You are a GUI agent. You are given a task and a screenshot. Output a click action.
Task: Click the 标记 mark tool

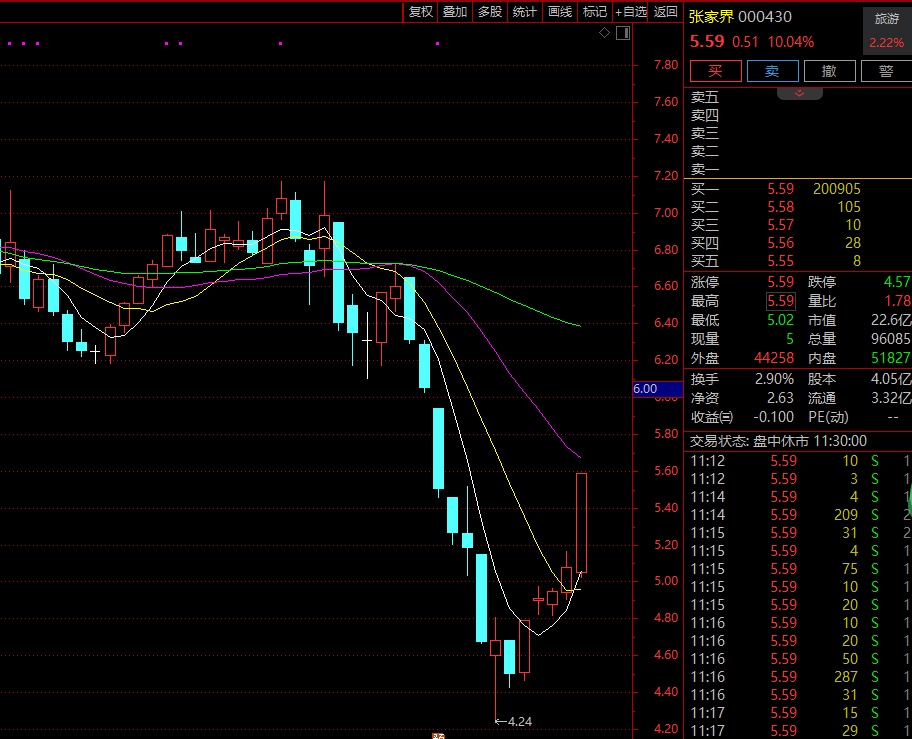point(595,12)
